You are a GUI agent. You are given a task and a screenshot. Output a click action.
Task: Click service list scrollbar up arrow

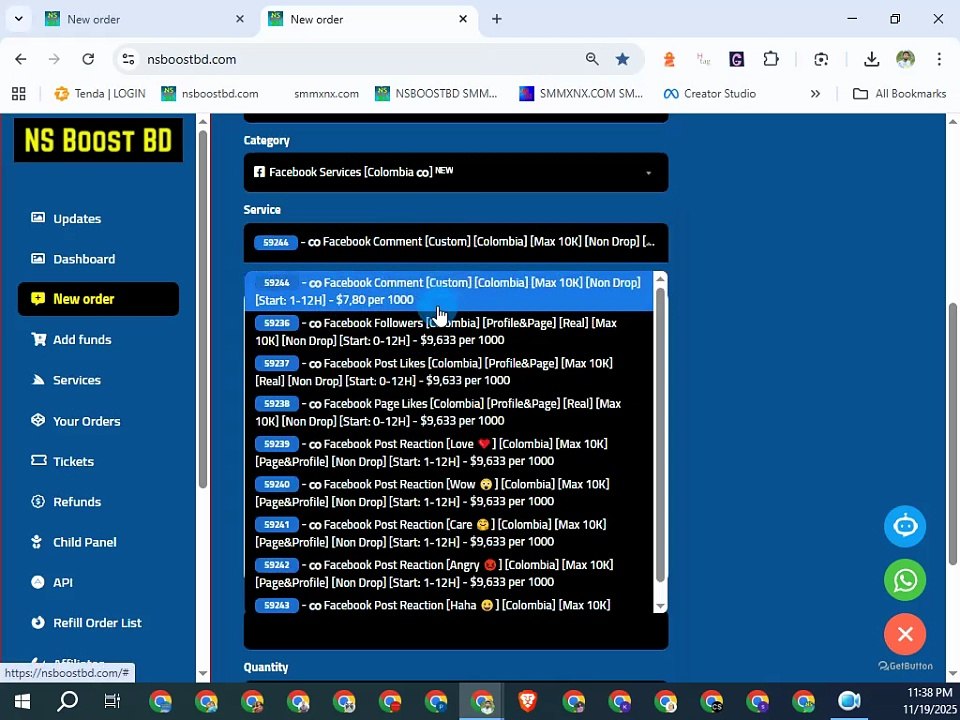click(x=660, y=279)
